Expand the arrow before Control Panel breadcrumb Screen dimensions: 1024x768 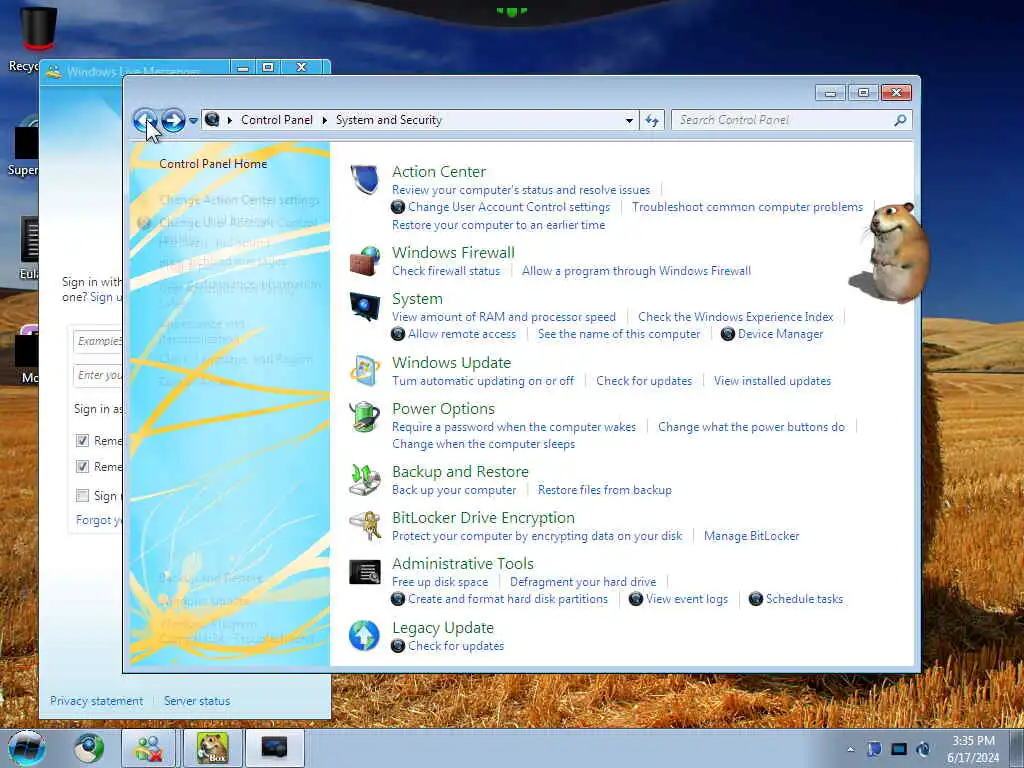[x=230, y=120]
